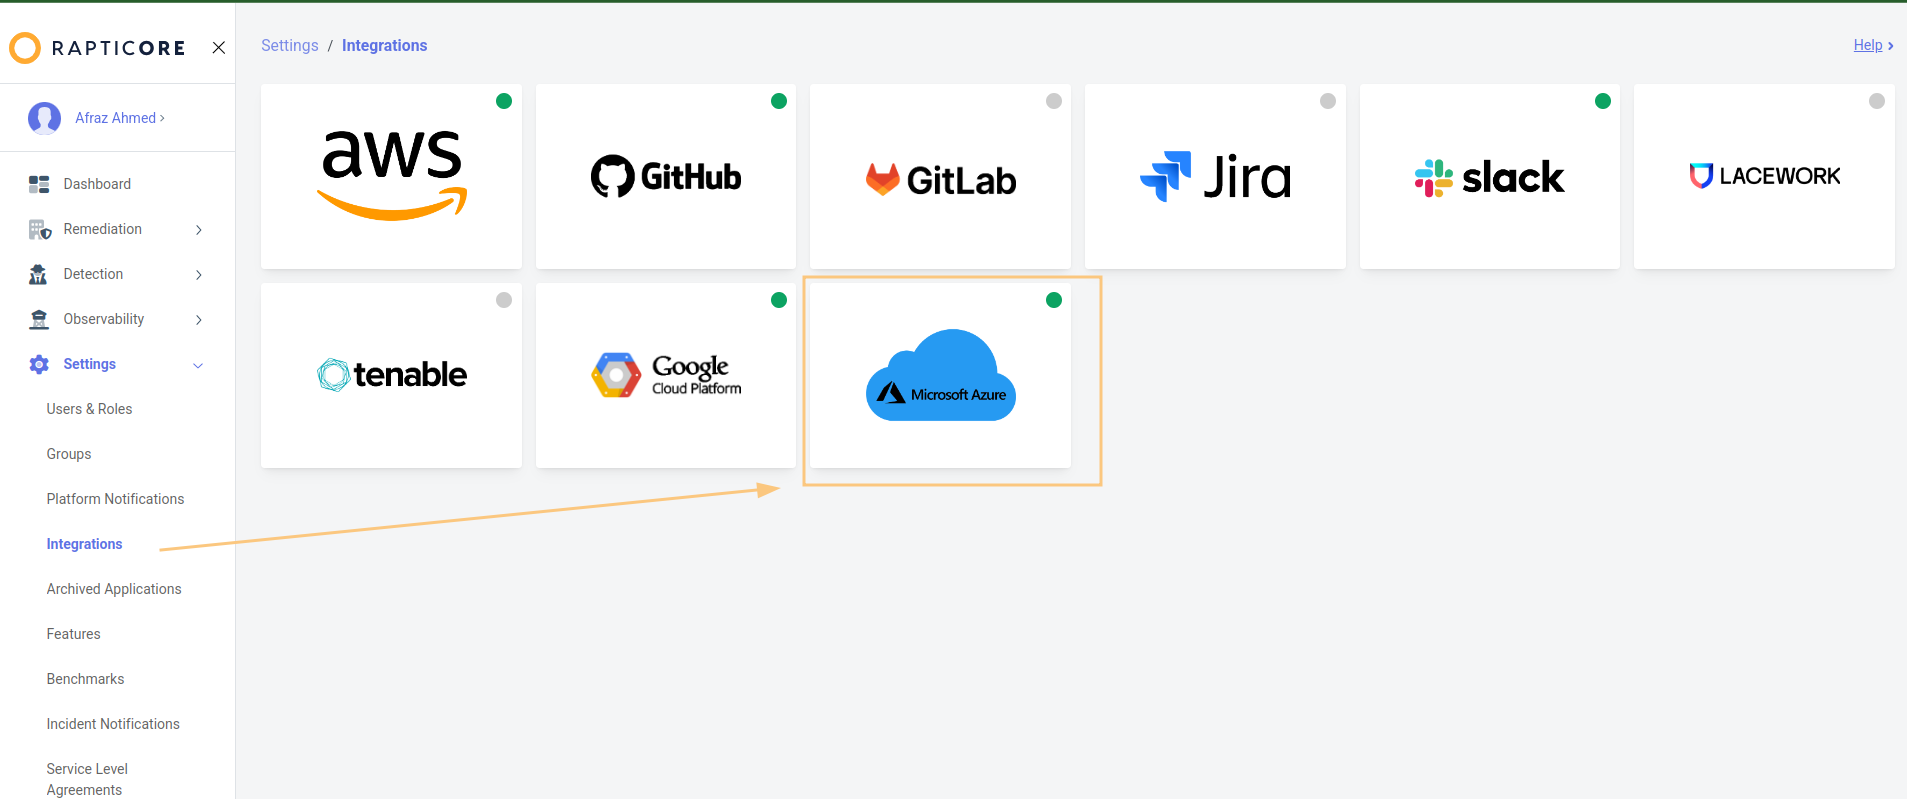
Task: Open the Jira integration card
Action: pos(1215,176)
